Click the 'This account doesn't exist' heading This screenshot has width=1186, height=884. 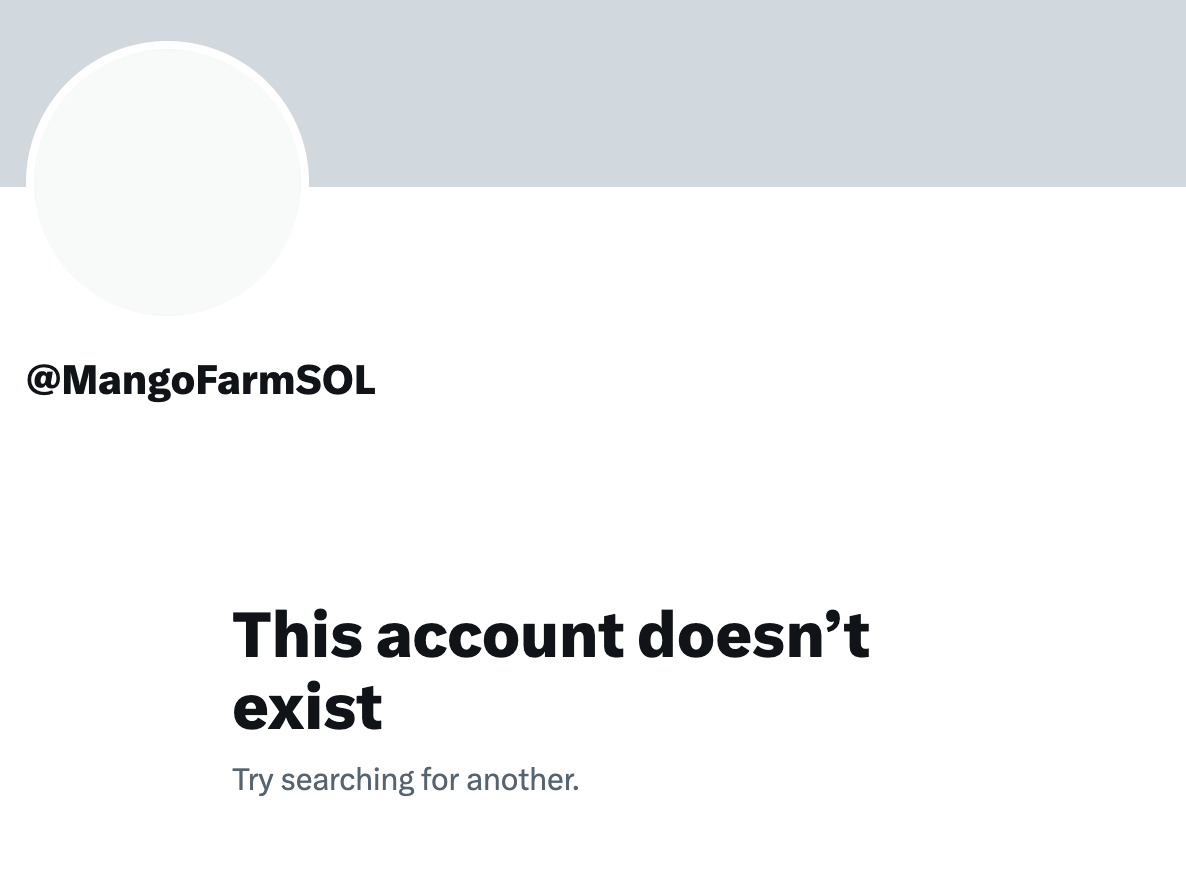(x=551, y=670)
